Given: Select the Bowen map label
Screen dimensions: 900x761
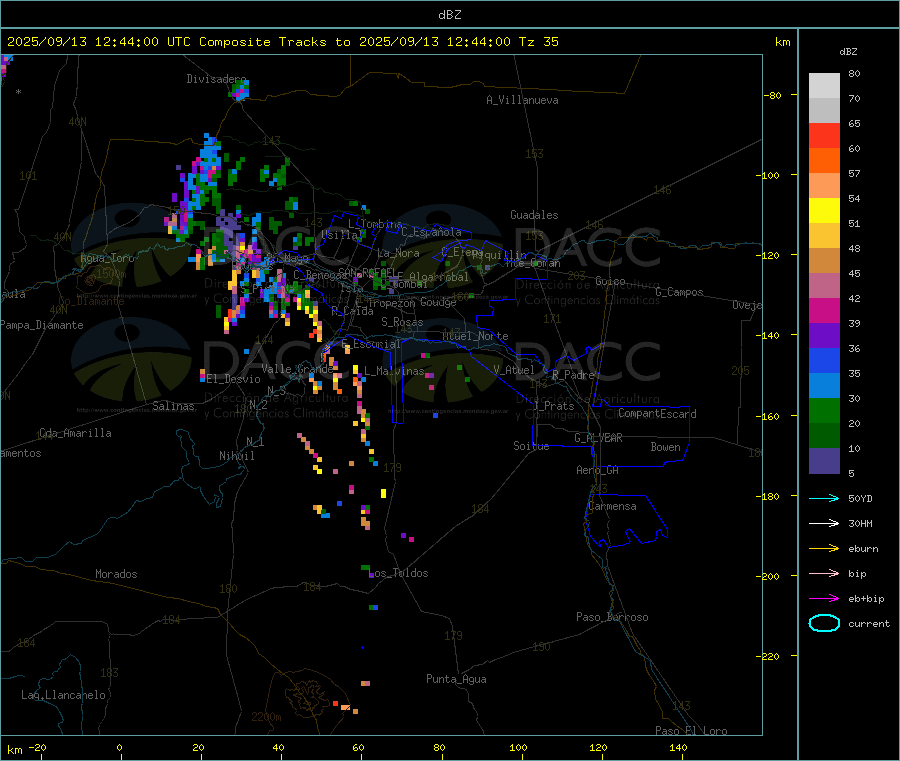Looking at the screenshot, I should coord(666,447).
